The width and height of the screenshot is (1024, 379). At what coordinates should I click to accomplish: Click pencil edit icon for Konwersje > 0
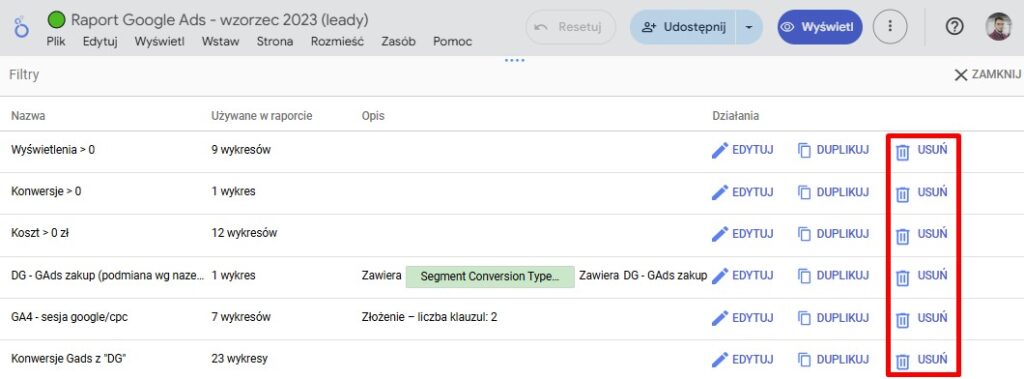coord(719,193)
